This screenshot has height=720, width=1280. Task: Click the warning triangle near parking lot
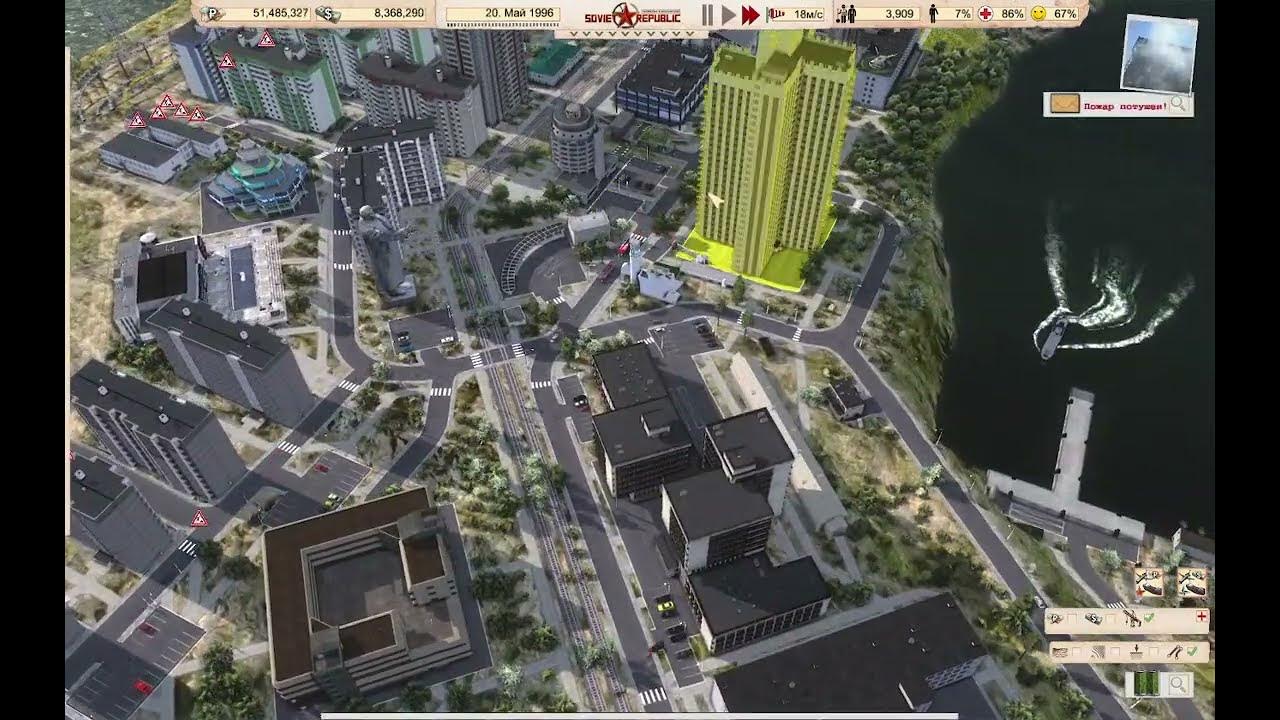[x=199, y=518]
